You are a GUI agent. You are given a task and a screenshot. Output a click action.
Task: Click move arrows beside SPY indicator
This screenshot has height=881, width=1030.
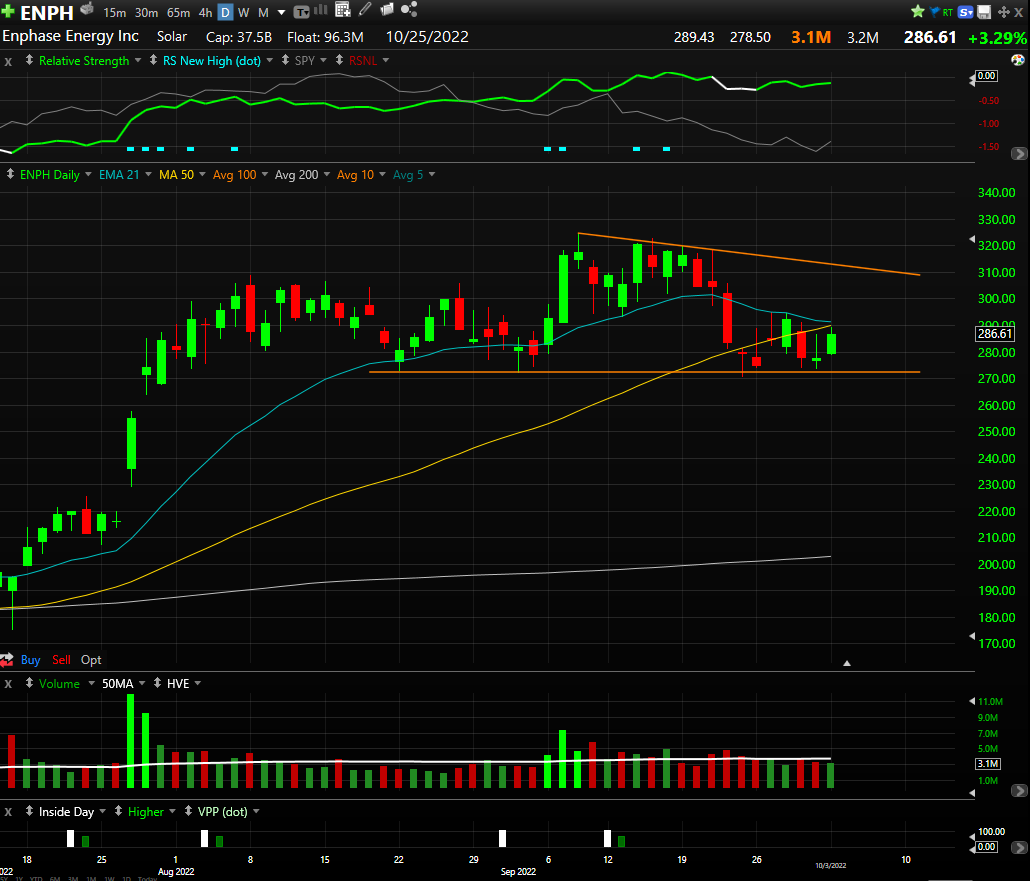(285, 60)
